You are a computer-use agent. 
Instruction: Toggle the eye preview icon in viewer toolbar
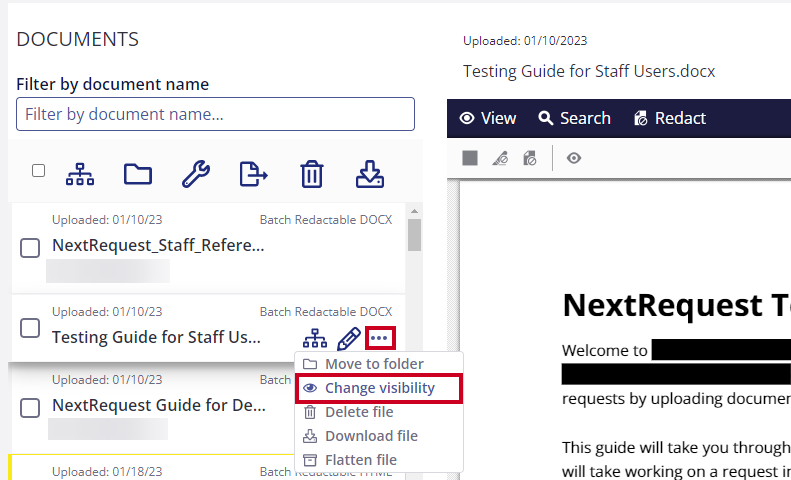[574, 158]
